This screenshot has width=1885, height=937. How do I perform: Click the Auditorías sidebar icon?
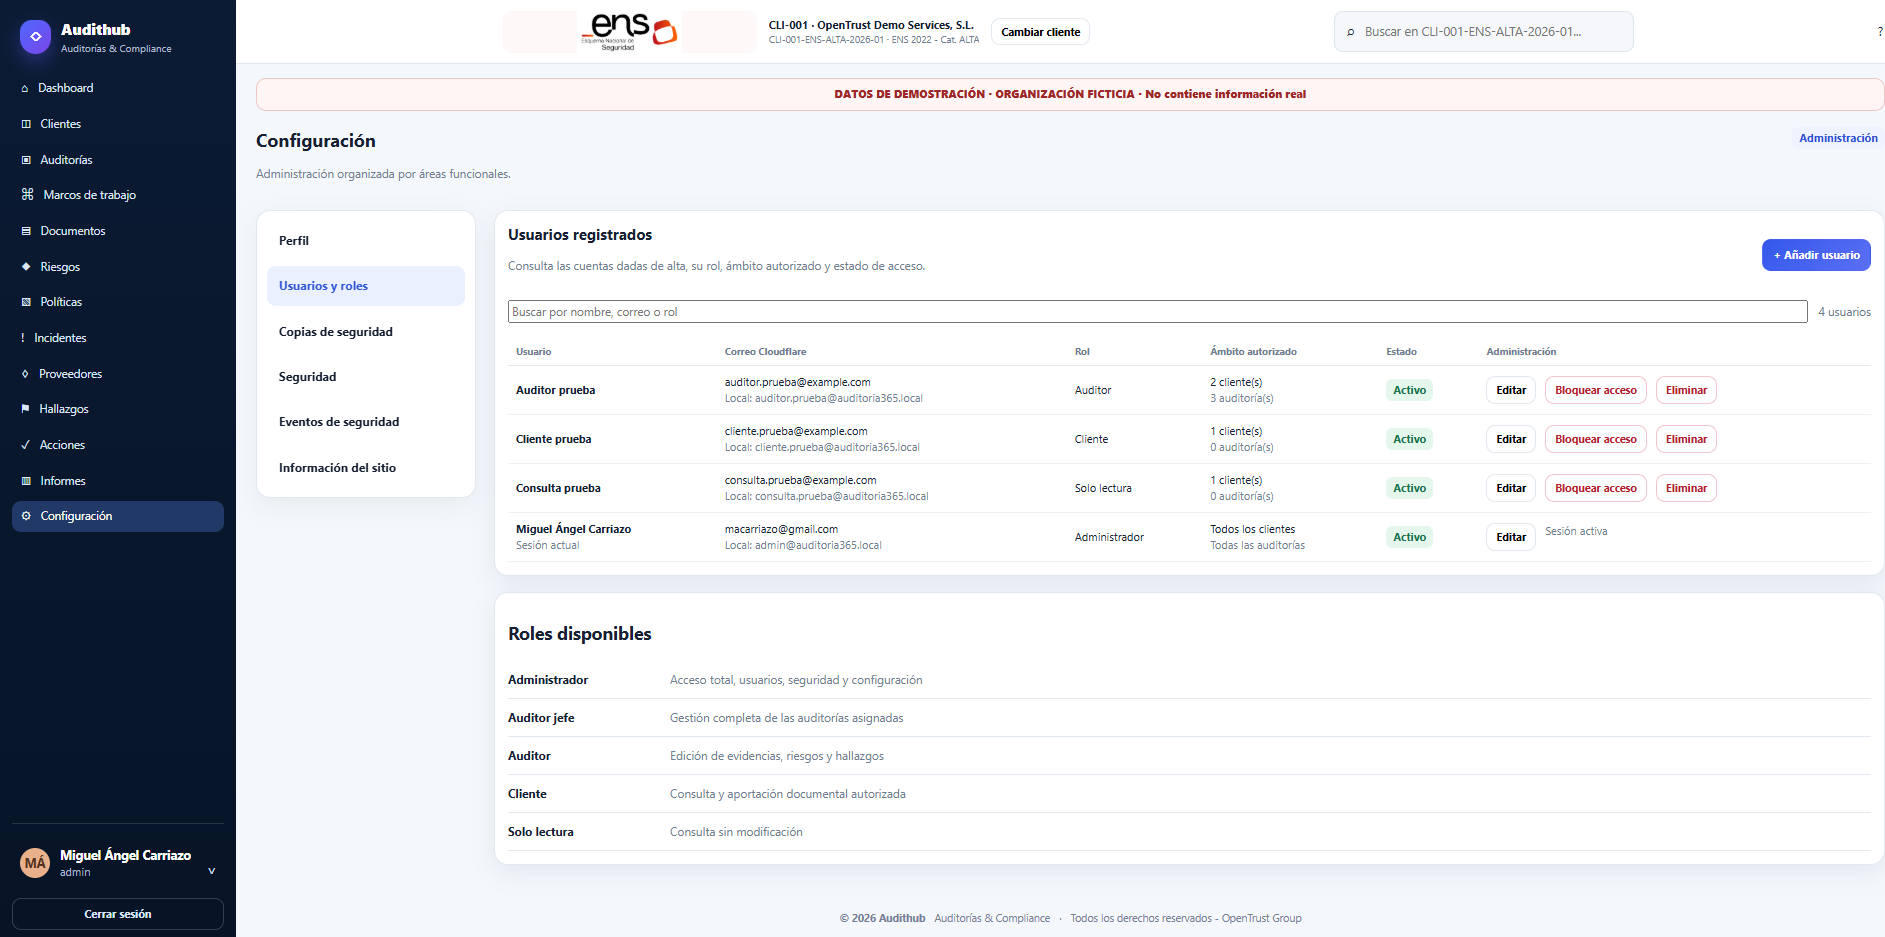pos(26,160)
